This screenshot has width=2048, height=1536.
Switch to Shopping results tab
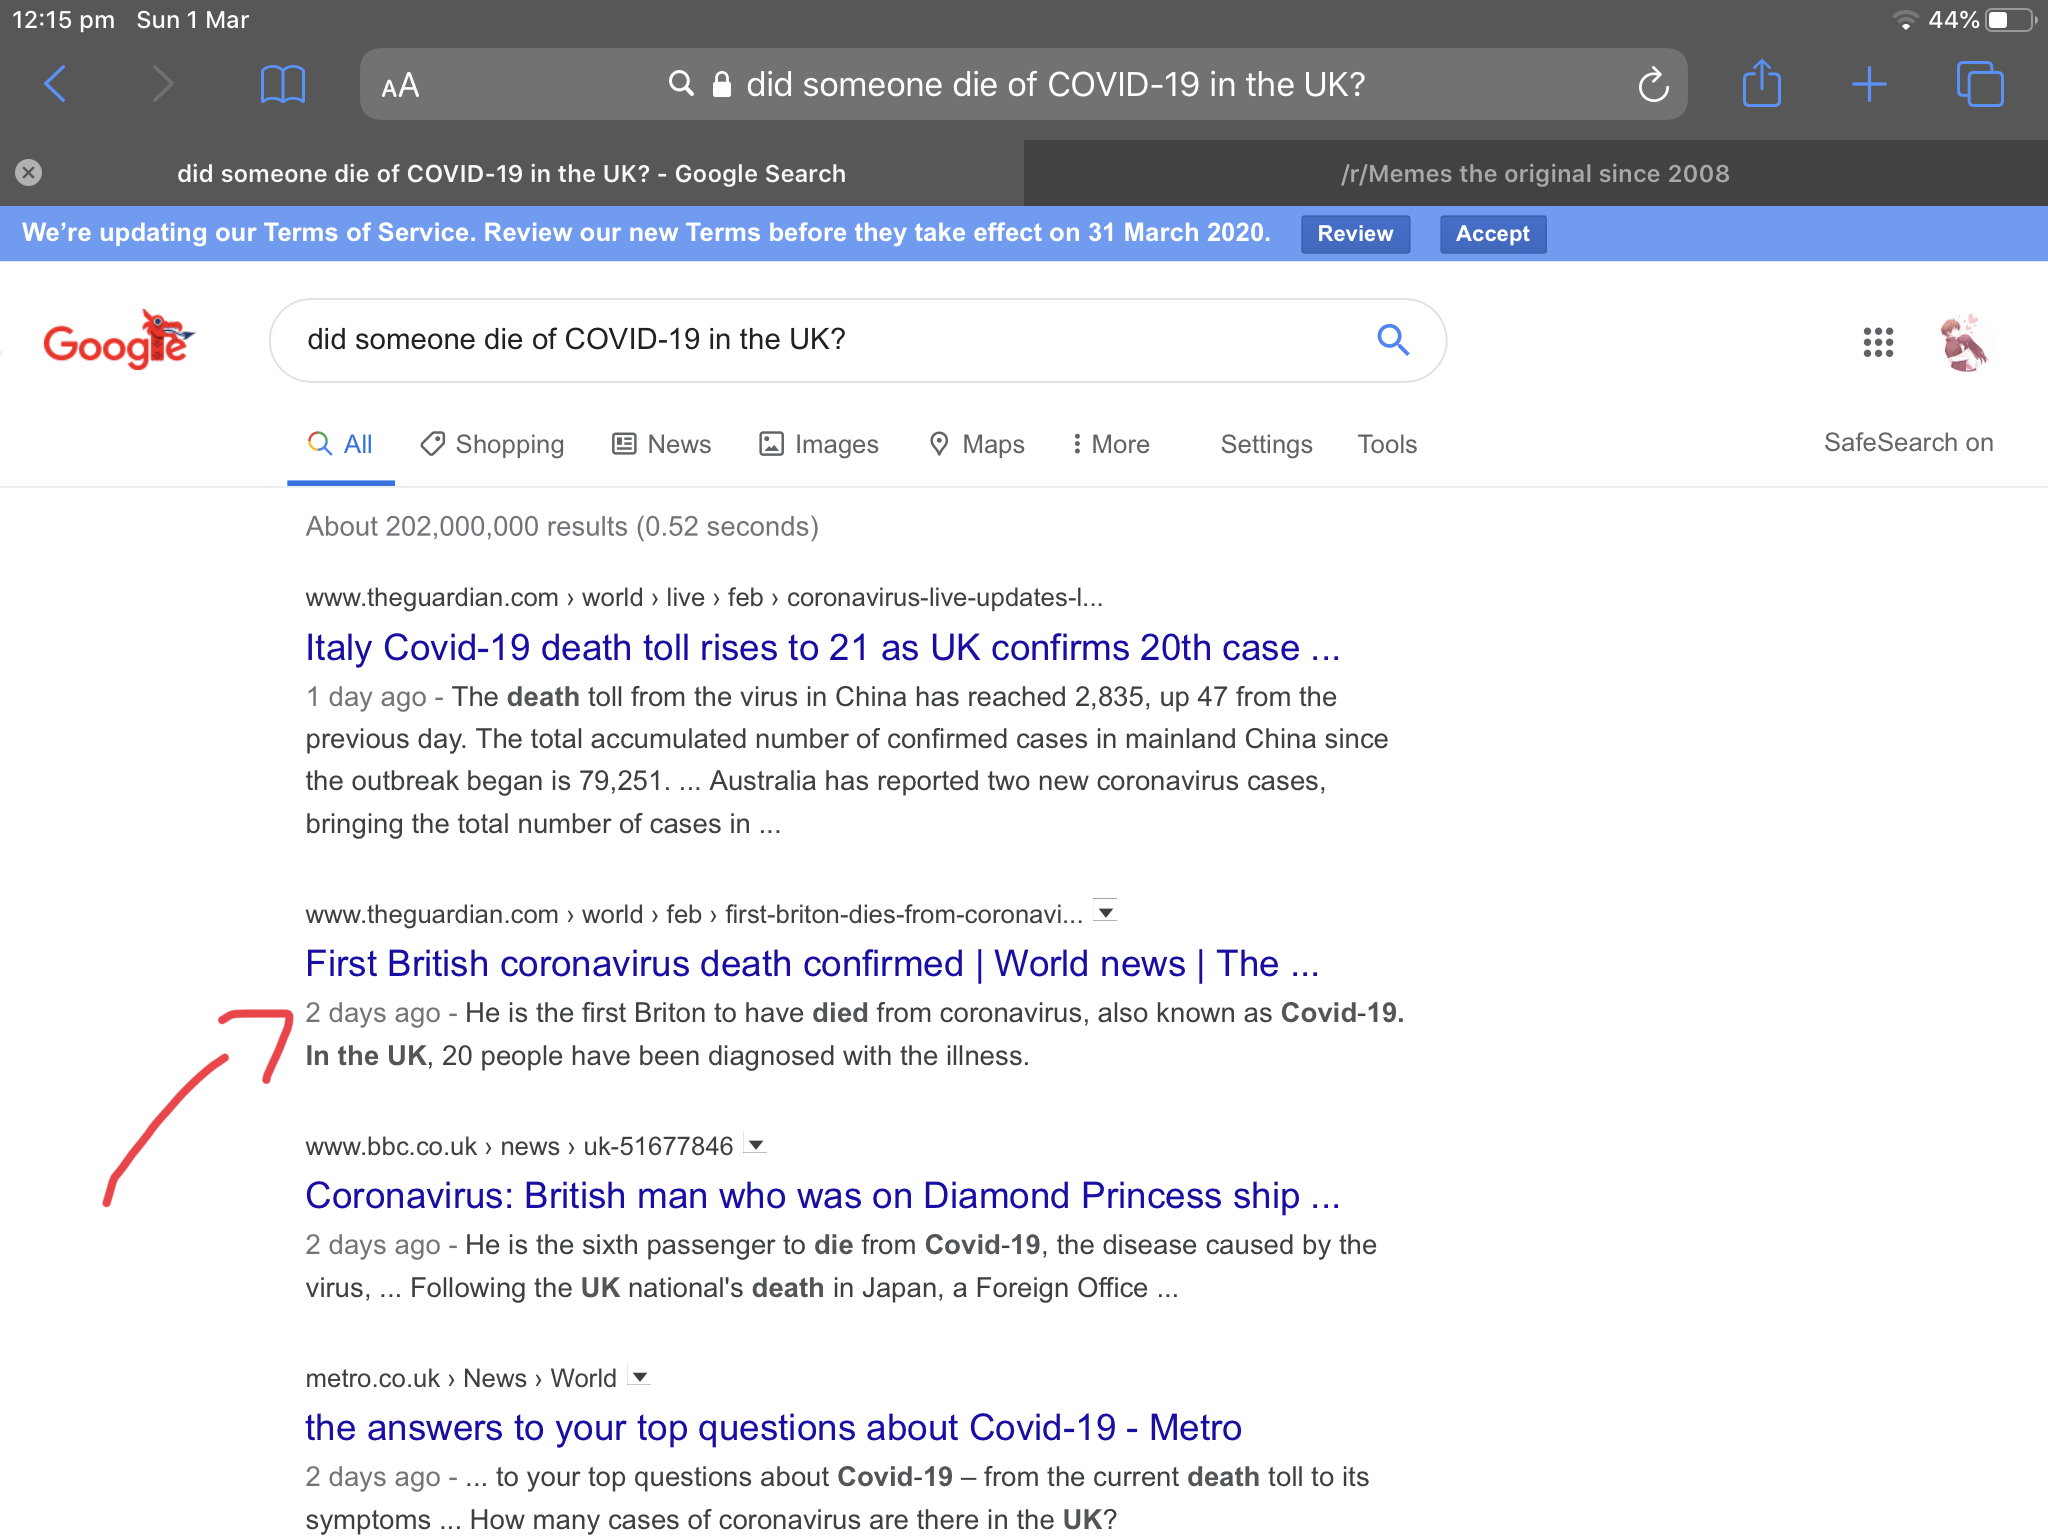tap(492, 444)
